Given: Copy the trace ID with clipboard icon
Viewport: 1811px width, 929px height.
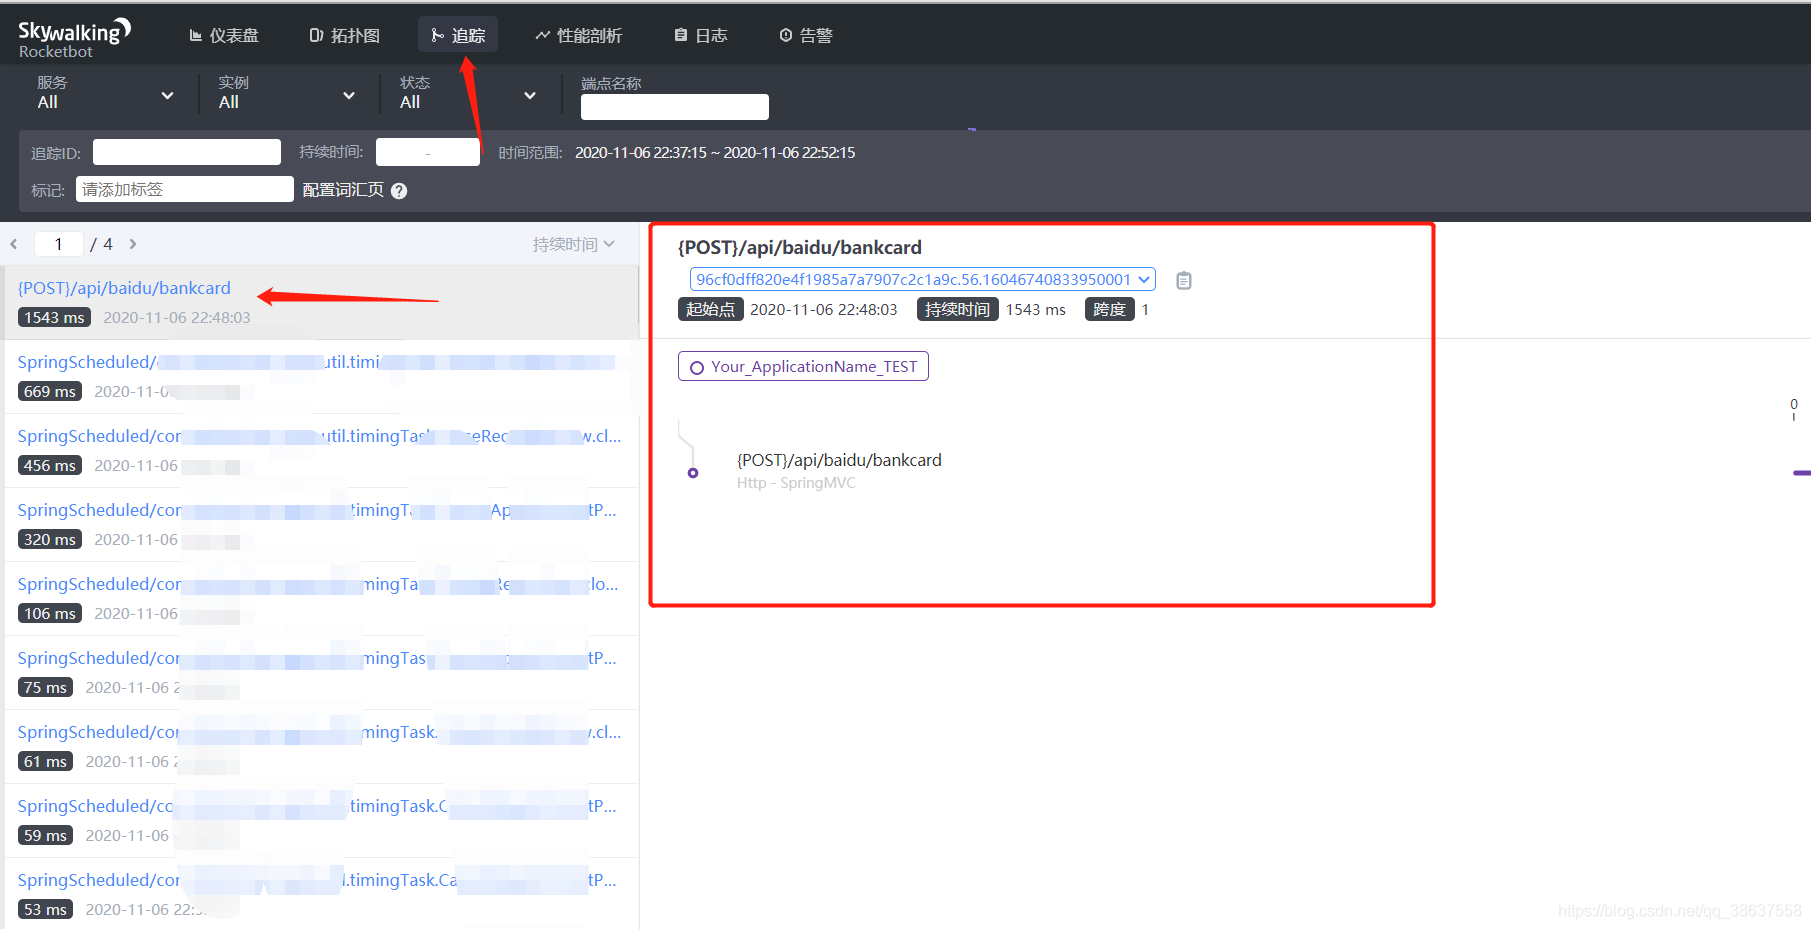Looking at the screenshot, I should pos(1184,280).
